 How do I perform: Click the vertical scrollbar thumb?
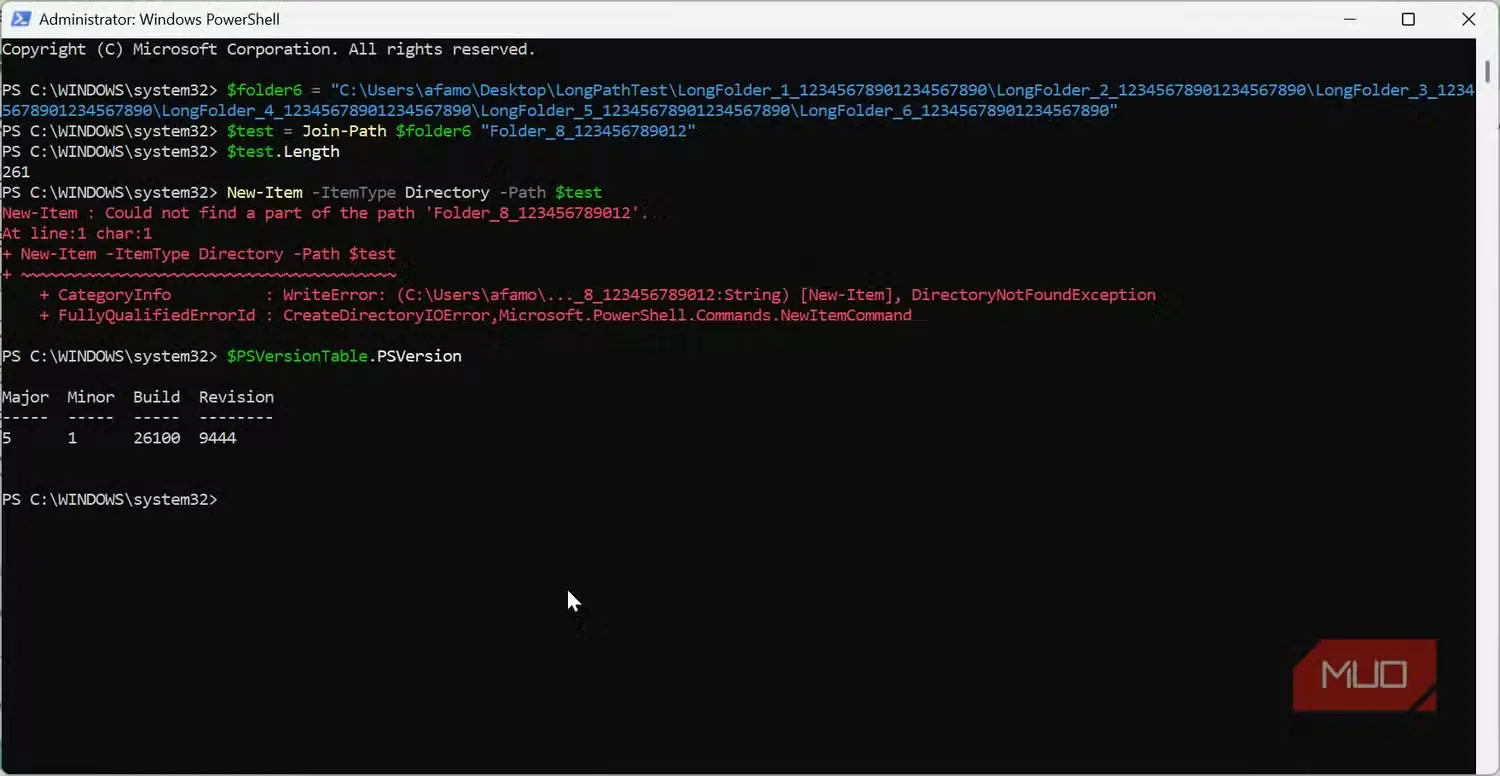tap(1487, 72)
